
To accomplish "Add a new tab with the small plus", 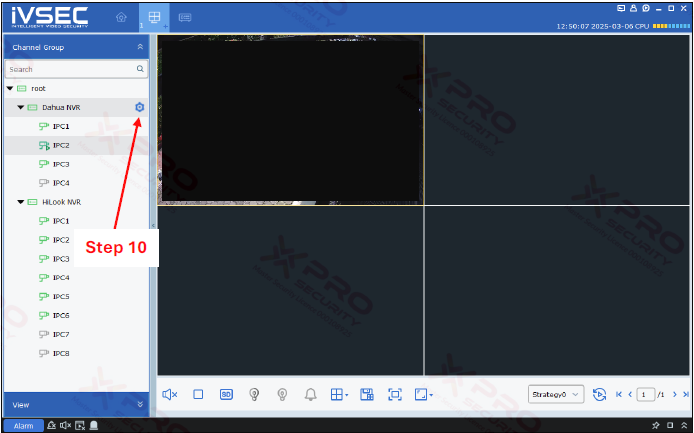I will point(166,26).
